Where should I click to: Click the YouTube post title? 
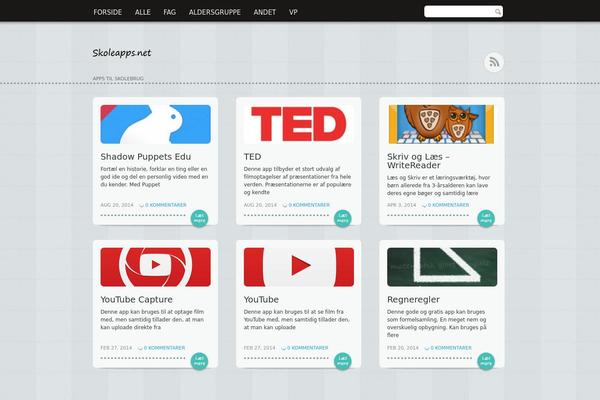pyautogui.click(x=261, y=299)
